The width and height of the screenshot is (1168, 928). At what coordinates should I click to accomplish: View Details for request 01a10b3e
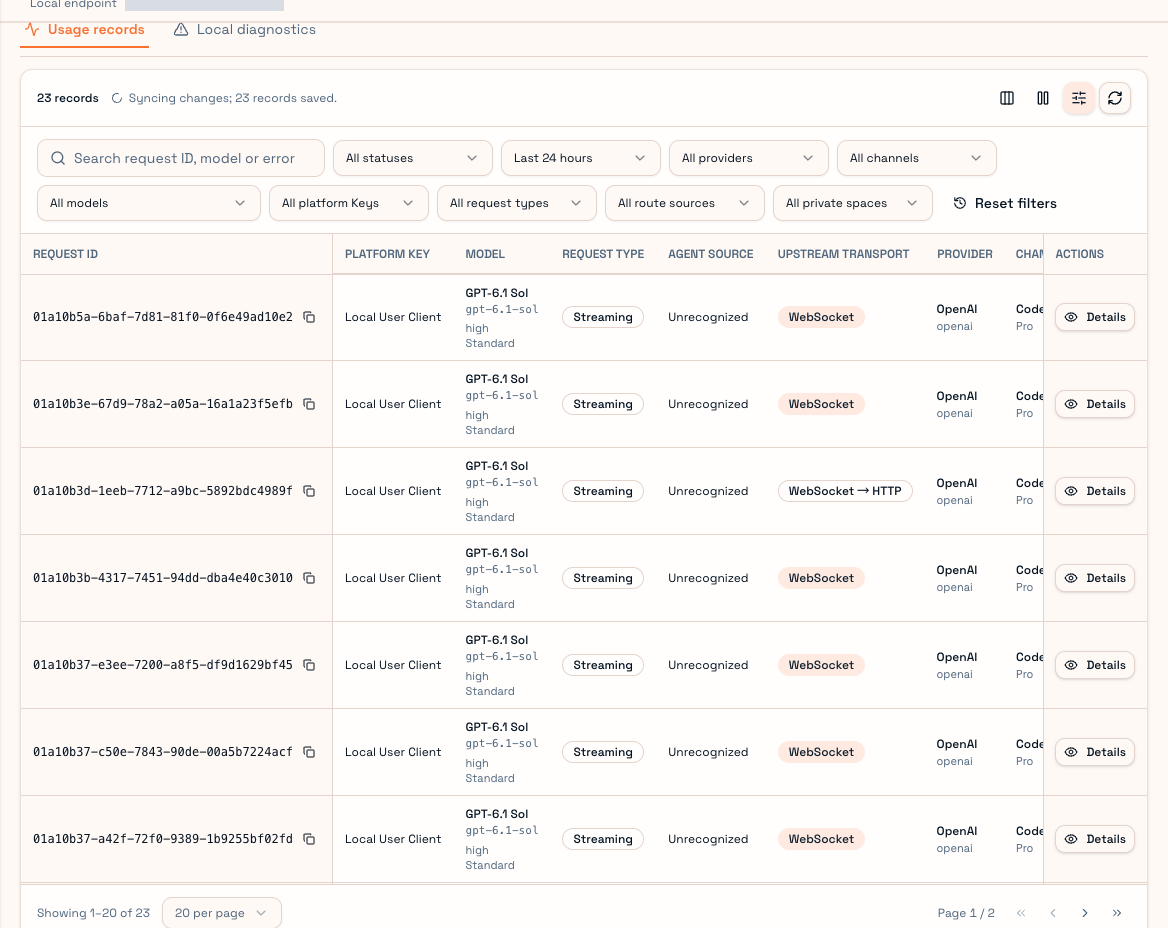(x=1095, y=404)
